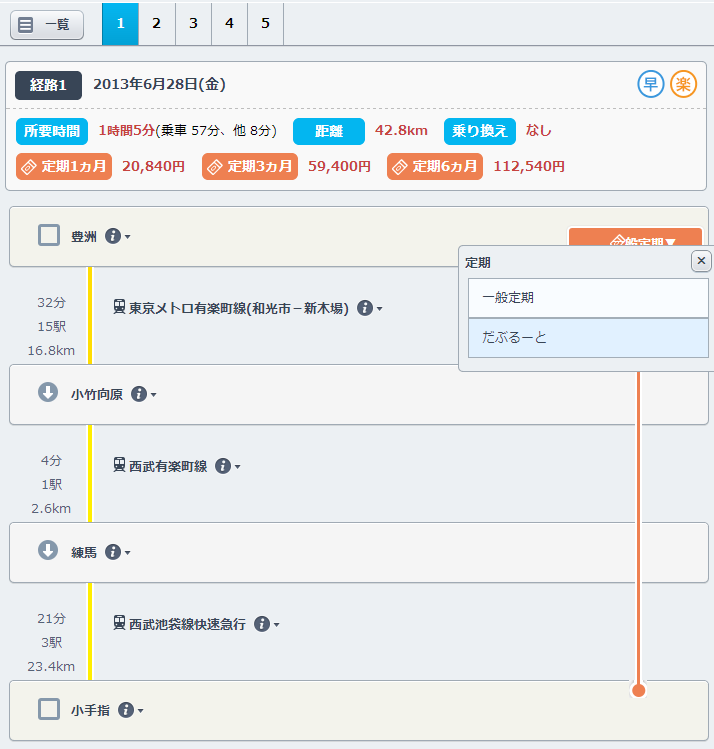Open info icon for 西武有楽町線 line
This screenshot has width=714, height=749.
click(223, 466)
